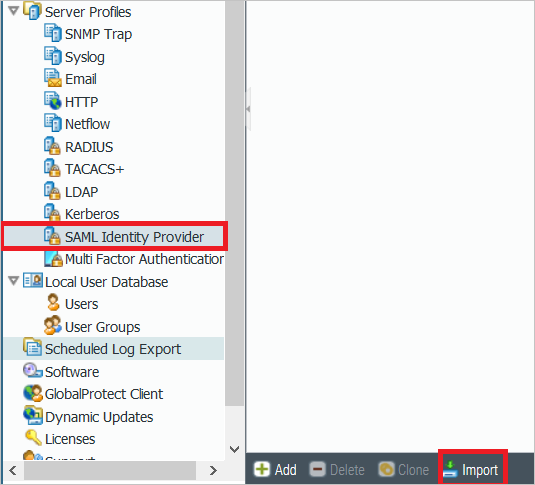Click the horizontal scrollbar right arrow
Viewport: 535px width, 485px height.
pos(213,470)
